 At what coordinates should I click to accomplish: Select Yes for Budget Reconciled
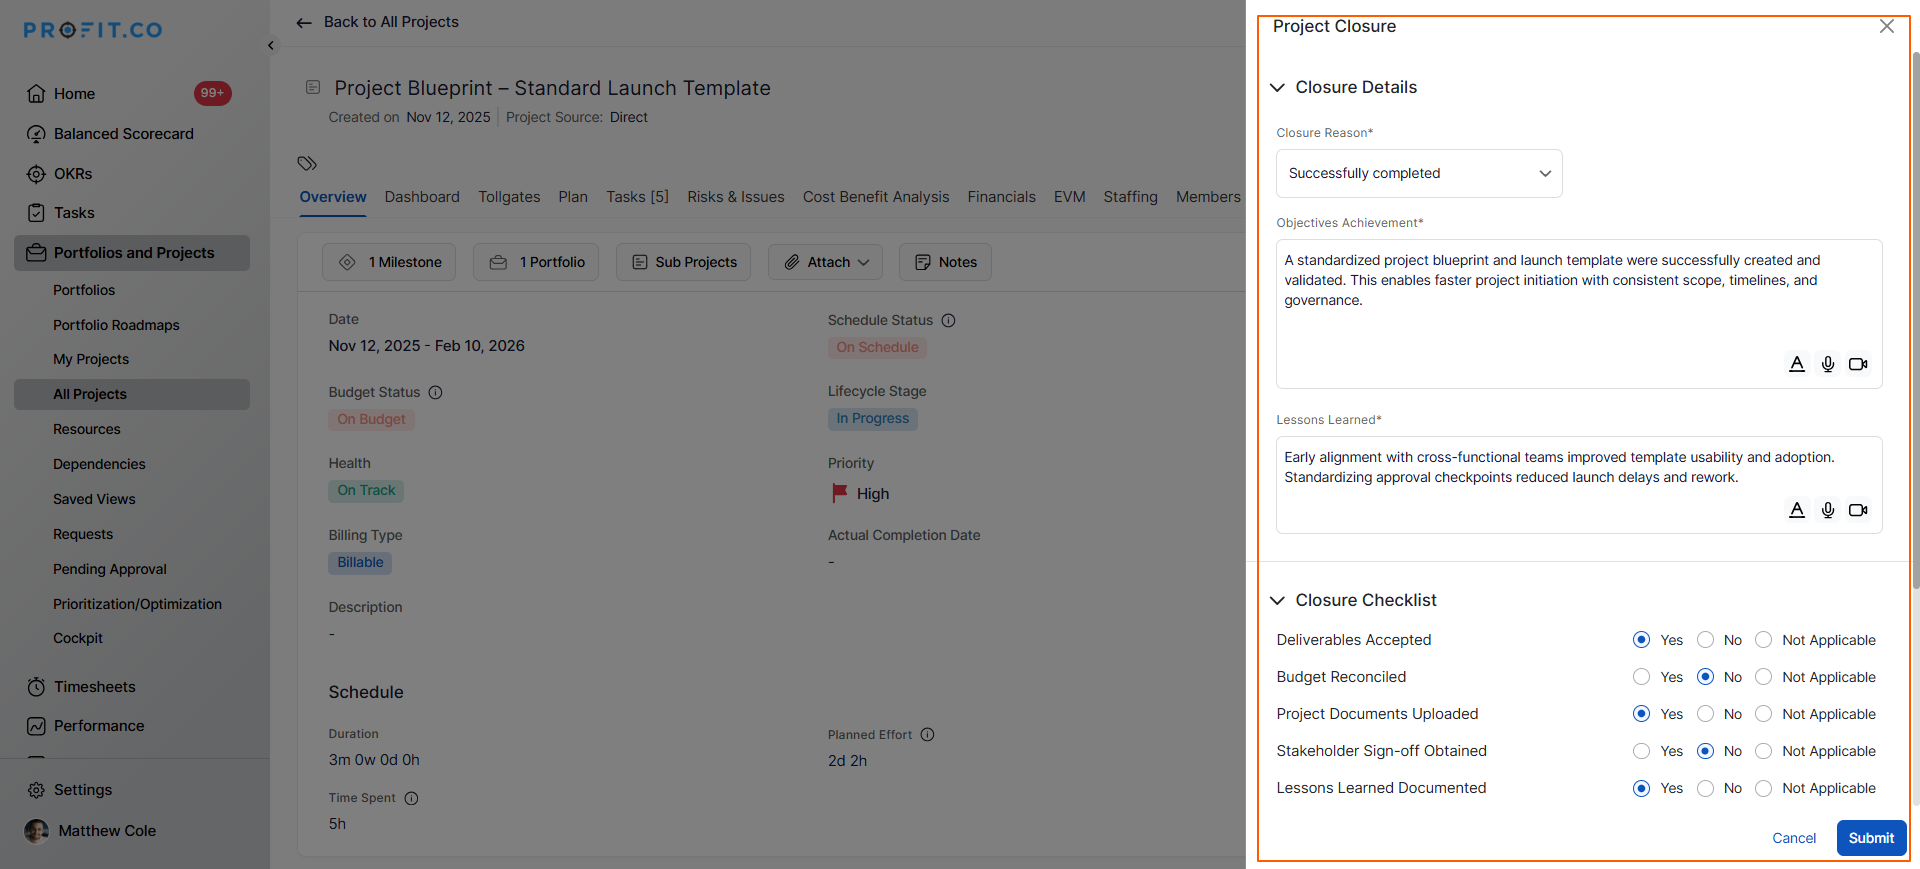(x=1641, y=677)
